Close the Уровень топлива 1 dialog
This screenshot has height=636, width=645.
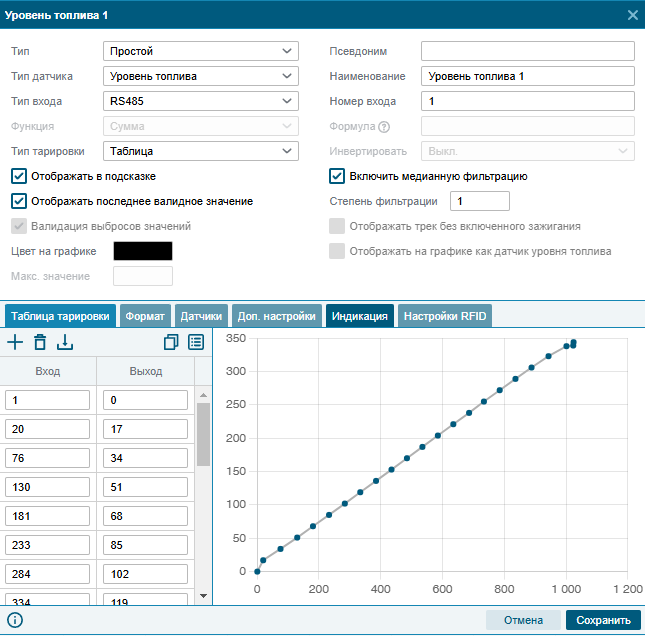(633, 15)
